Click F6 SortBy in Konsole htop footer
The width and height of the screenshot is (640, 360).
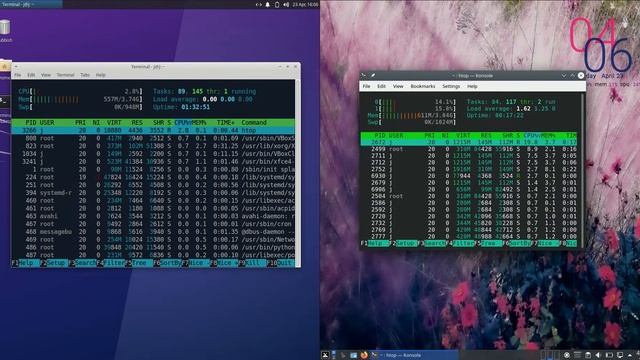point(518,243)
